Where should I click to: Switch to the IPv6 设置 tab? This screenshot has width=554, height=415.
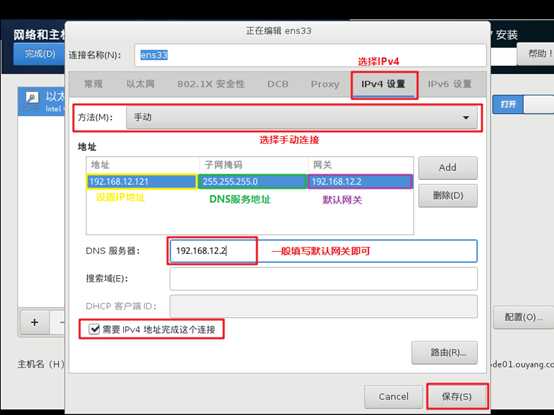[x=450, y=84]
